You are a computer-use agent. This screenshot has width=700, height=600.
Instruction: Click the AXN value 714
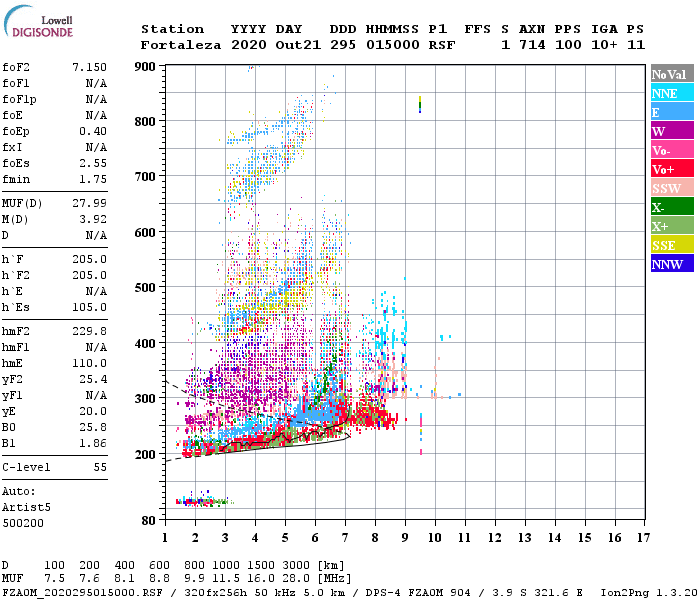(533, 45)
